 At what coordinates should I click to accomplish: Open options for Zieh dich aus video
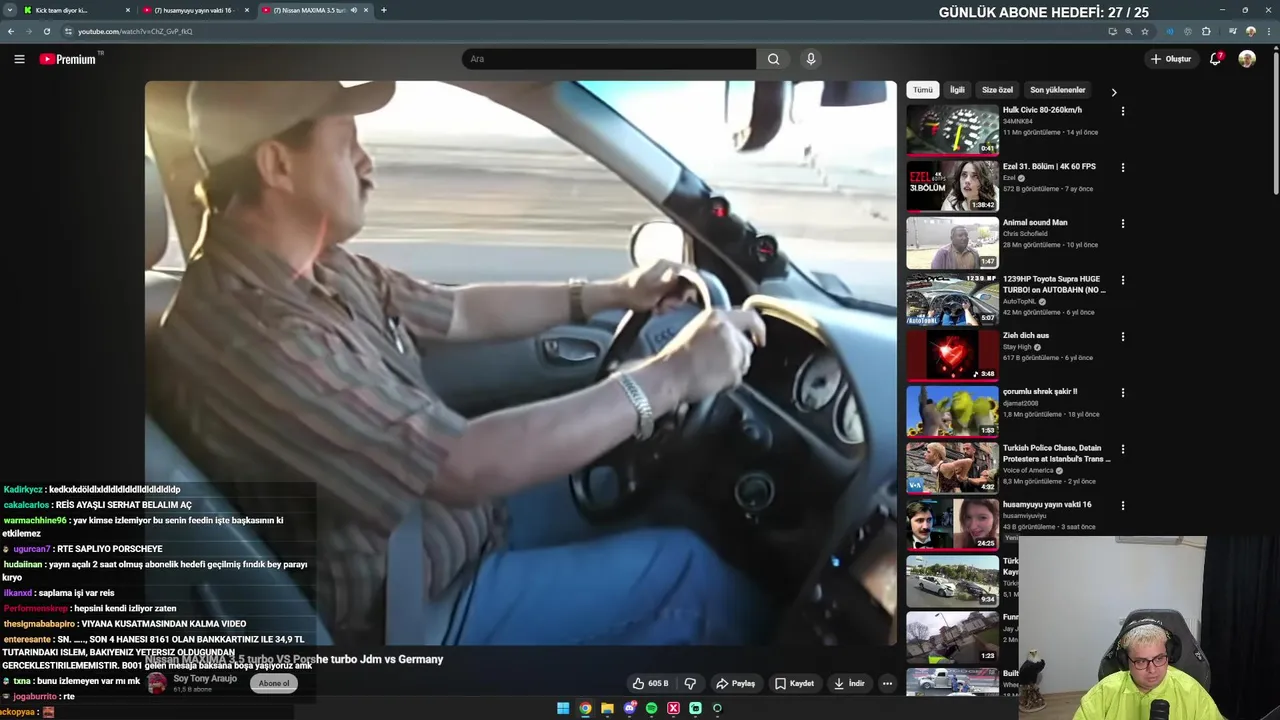pos(1123,337)
